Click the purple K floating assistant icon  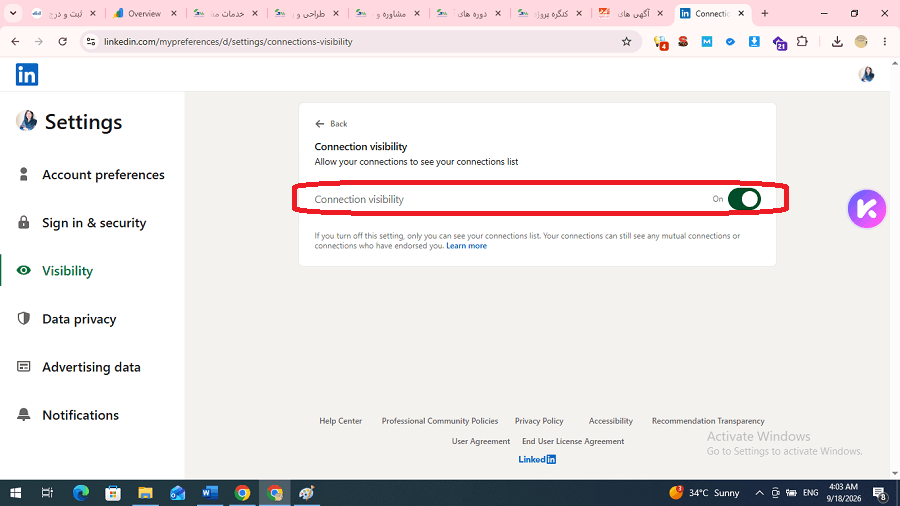[x=867, y=209]
